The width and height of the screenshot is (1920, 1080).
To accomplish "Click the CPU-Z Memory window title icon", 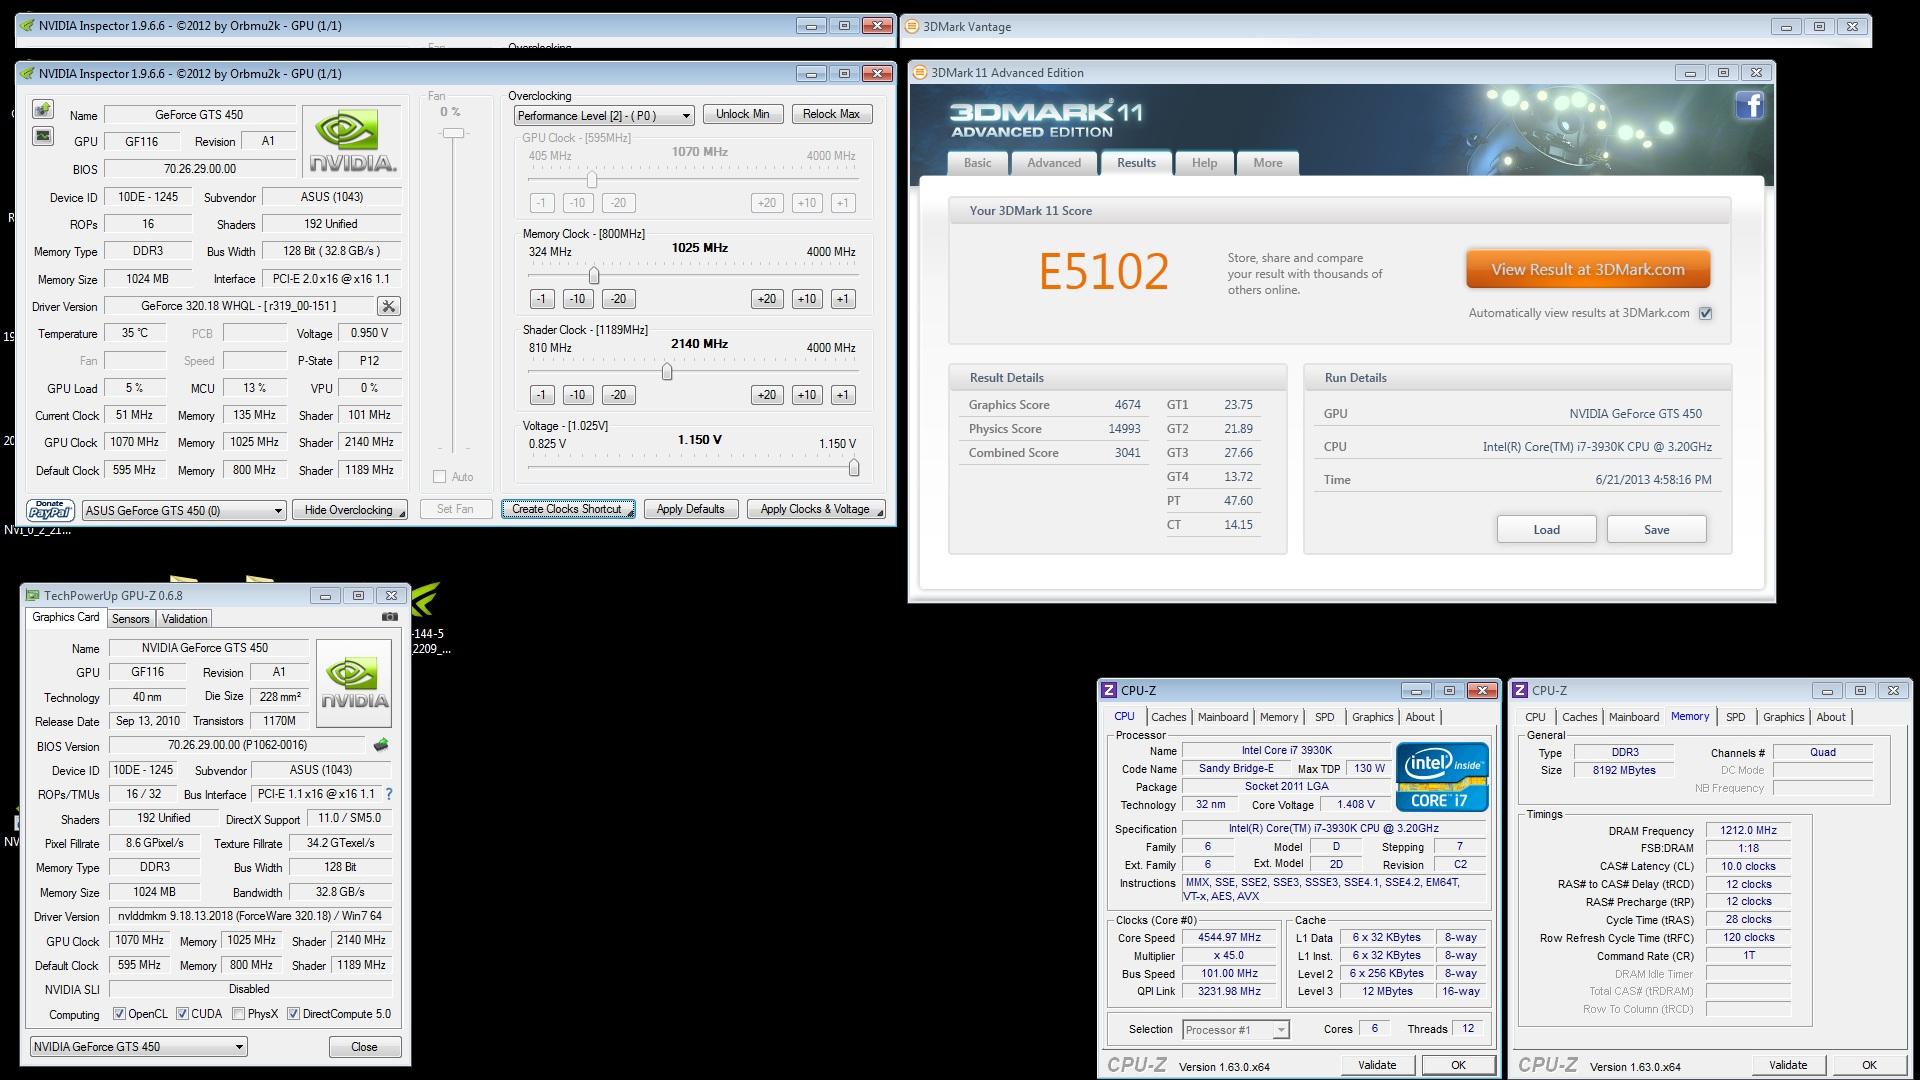I will [x=1520, y=690].
